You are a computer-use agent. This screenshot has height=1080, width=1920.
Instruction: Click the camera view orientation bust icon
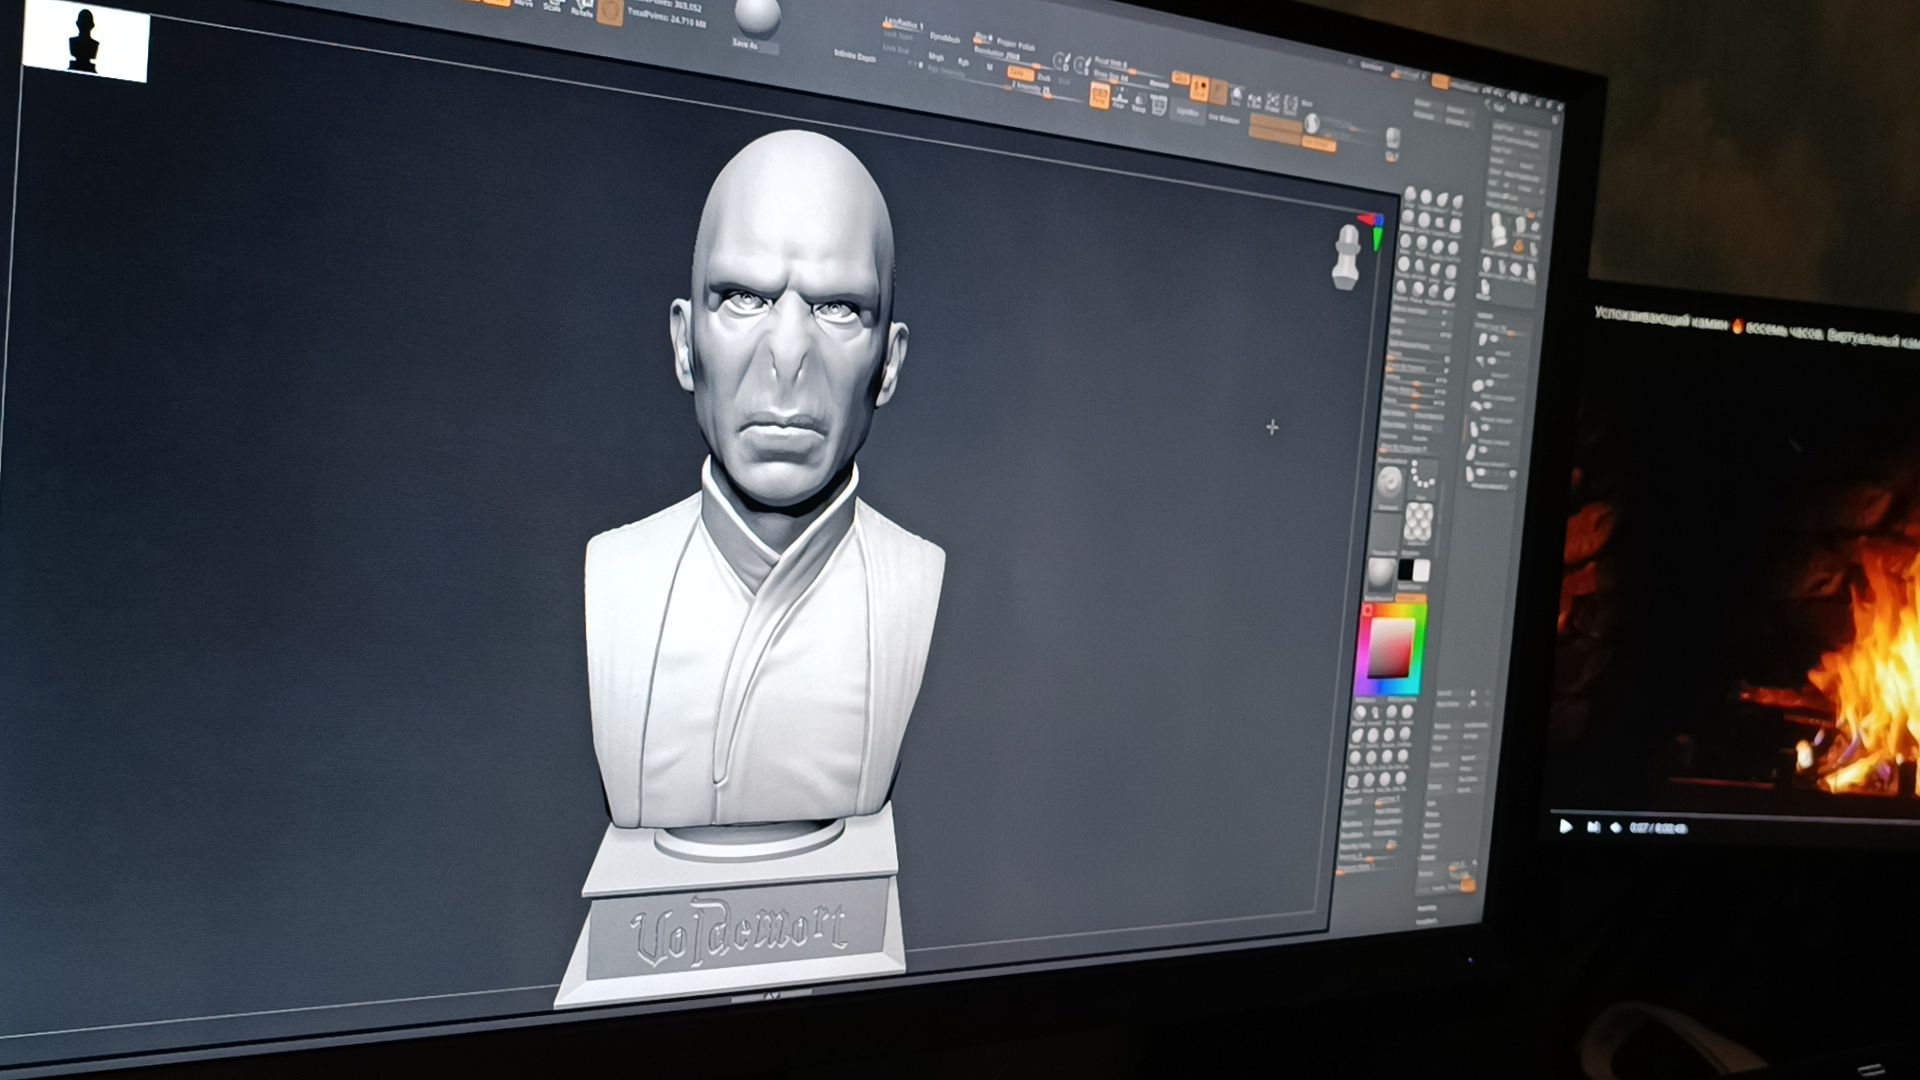1348,257
